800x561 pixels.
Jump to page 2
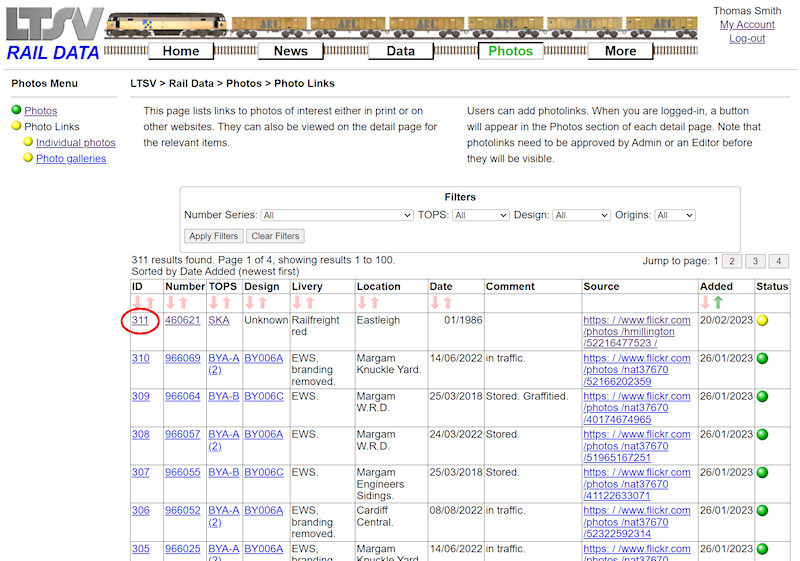(x=732, y=261)
